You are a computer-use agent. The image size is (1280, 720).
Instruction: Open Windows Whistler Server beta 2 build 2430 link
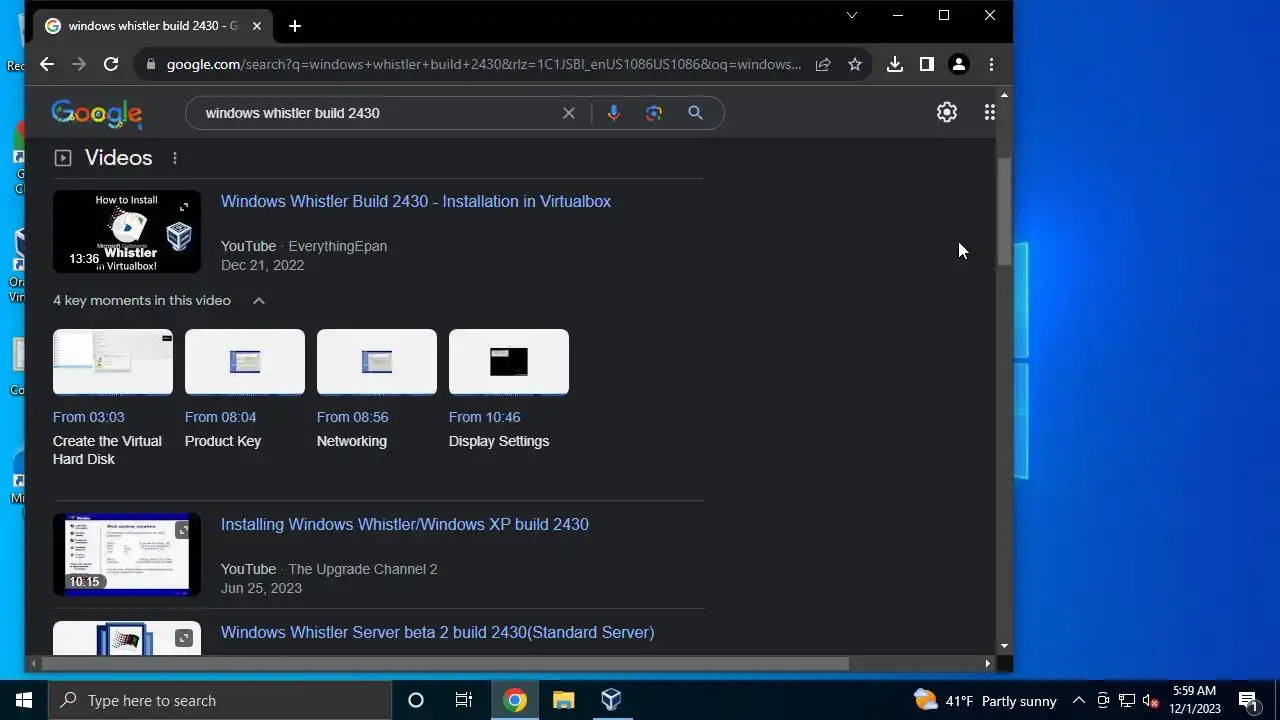(x=437, y=632)
